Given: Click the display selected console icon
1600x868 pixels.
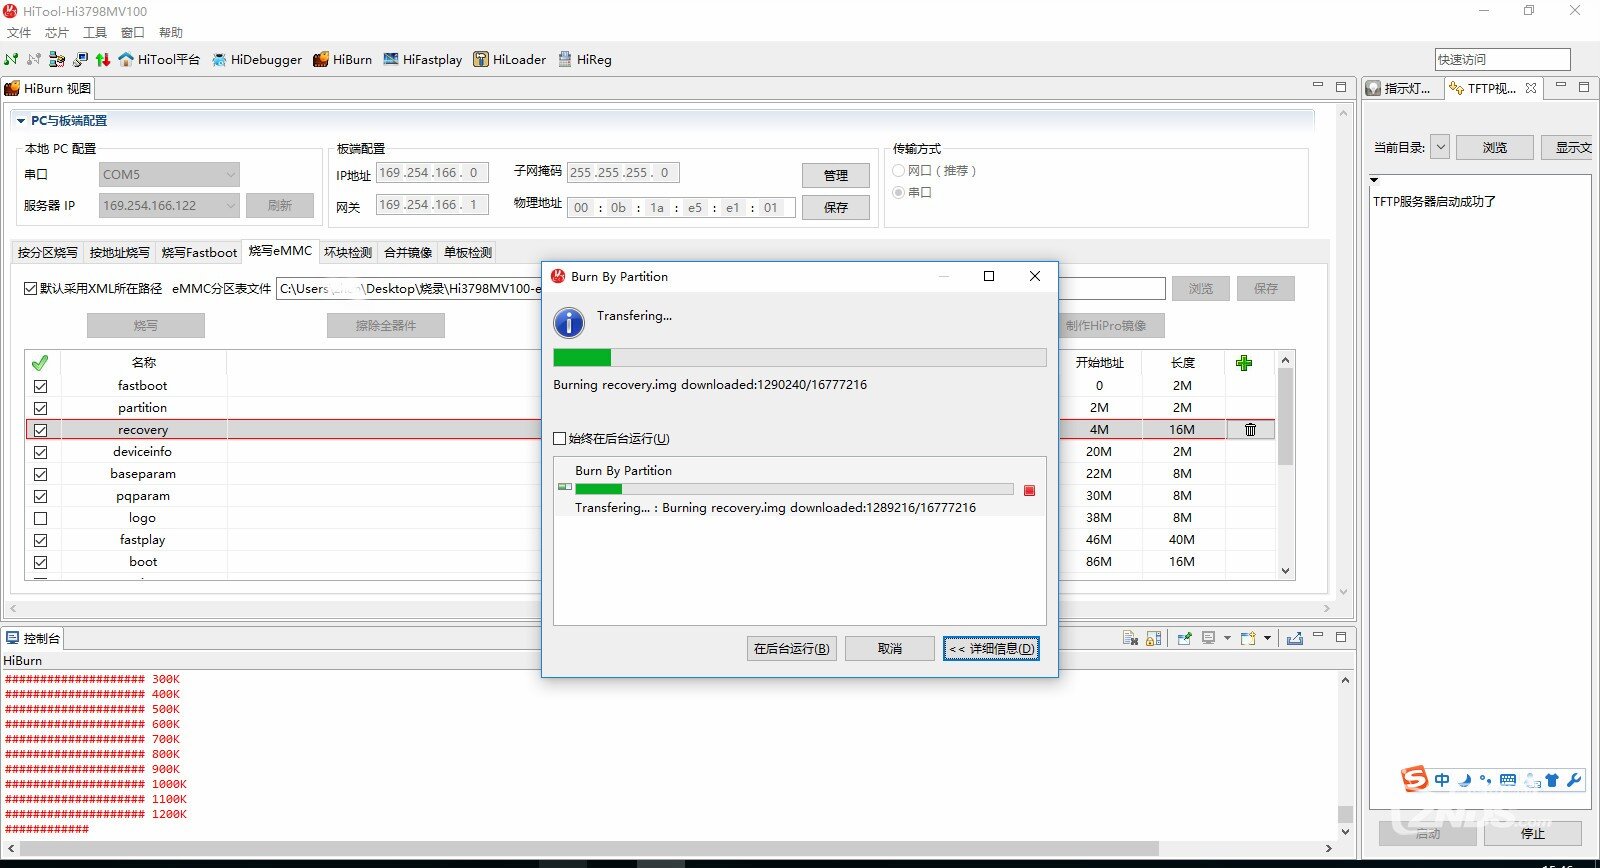Looking at the screenshot, I should point(1209,638).
